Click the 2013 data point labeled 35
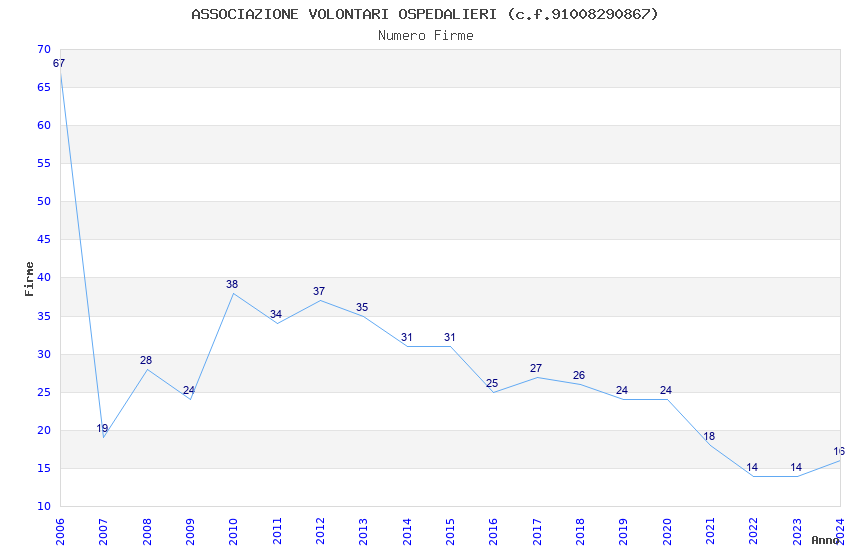This screenshot has height=550, width=850. pos(362,307)
